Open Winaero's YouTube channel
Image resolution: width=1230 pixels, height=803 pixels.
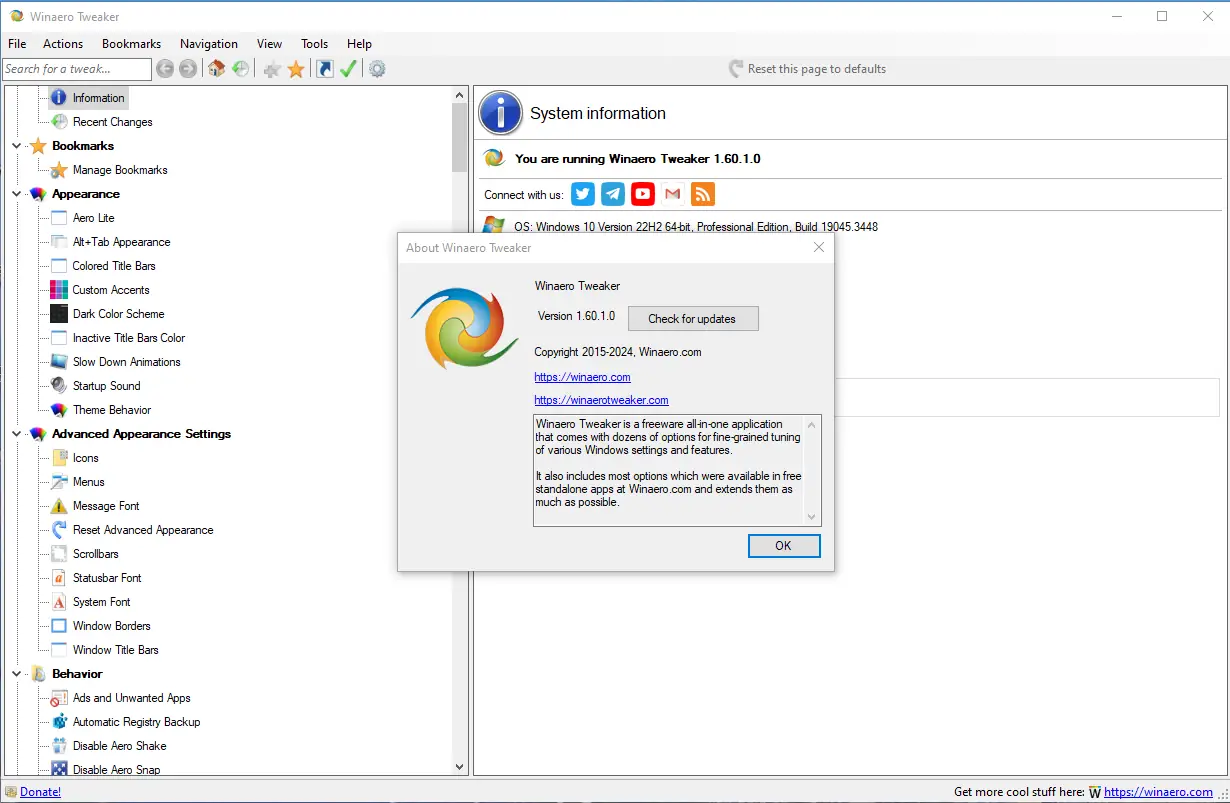coord(642,193)
